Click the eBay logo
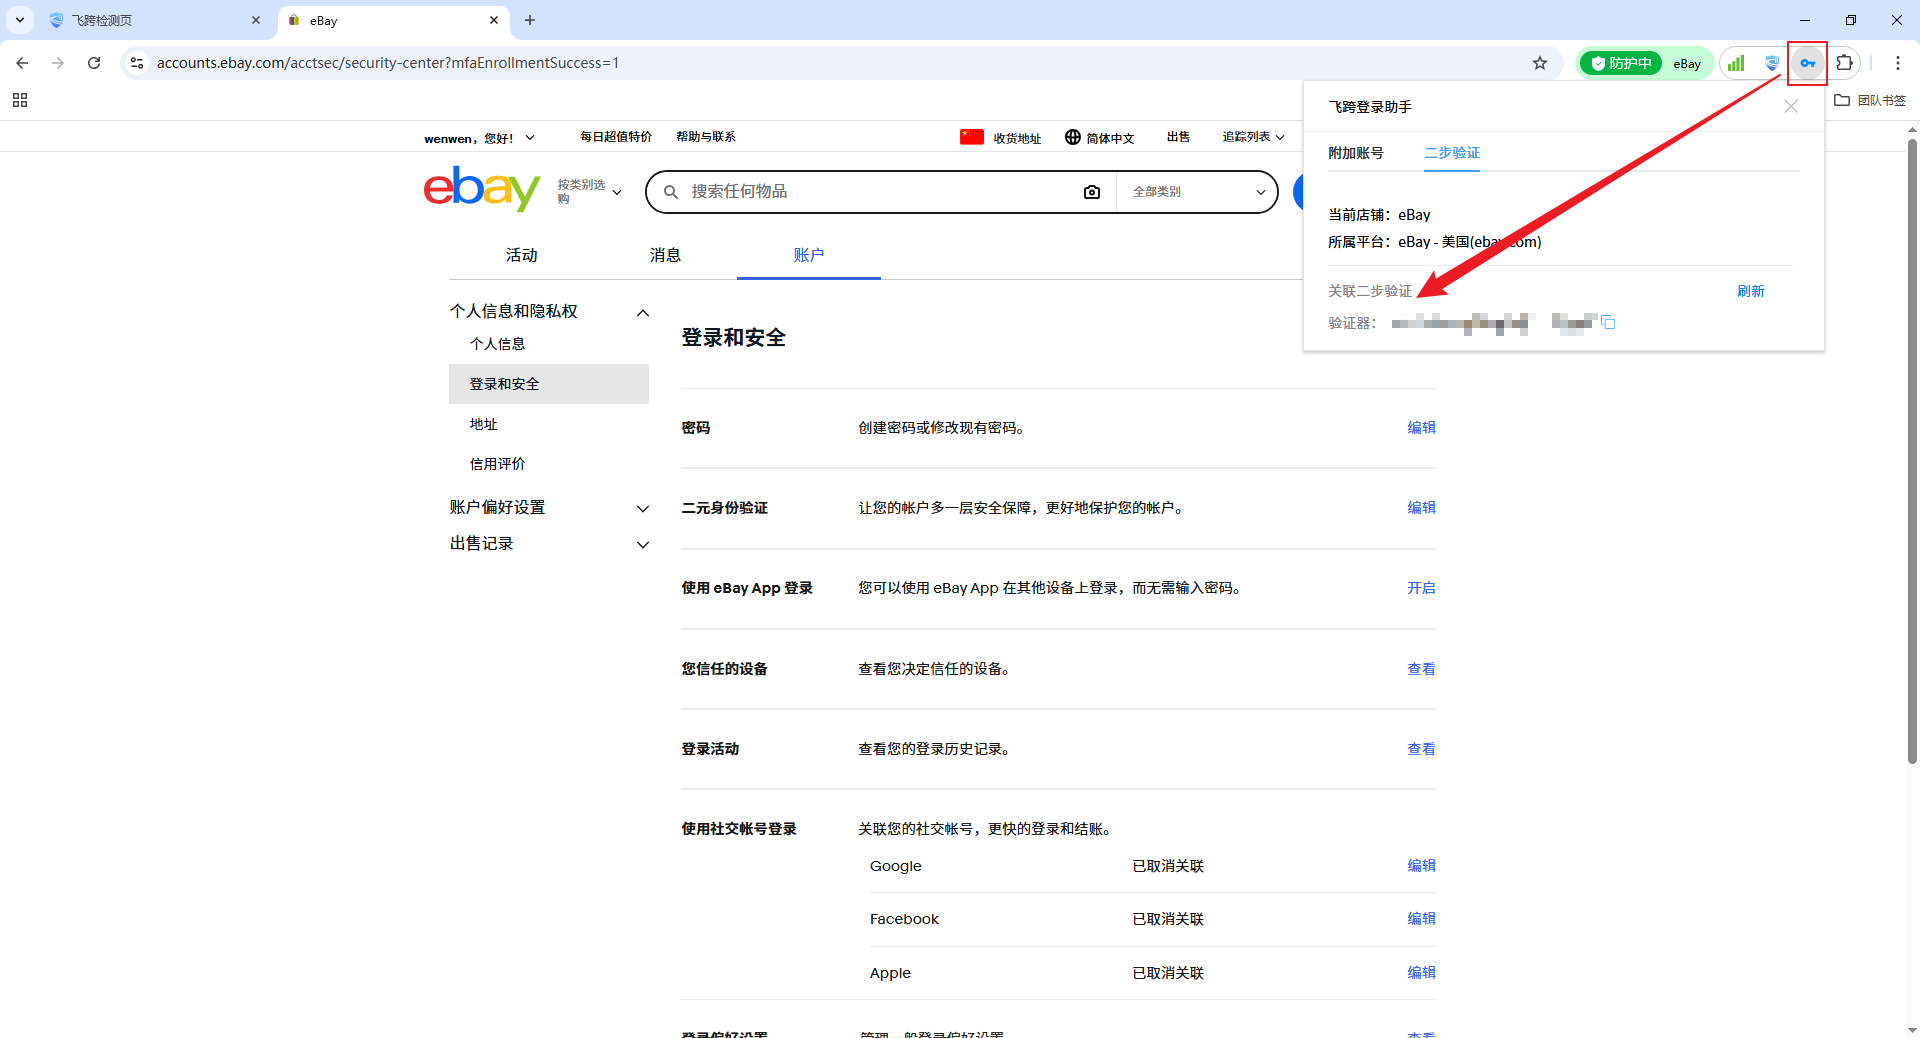Viewport: 1920px width, 1038px height. pyautogui.click(x=481, y=189)
